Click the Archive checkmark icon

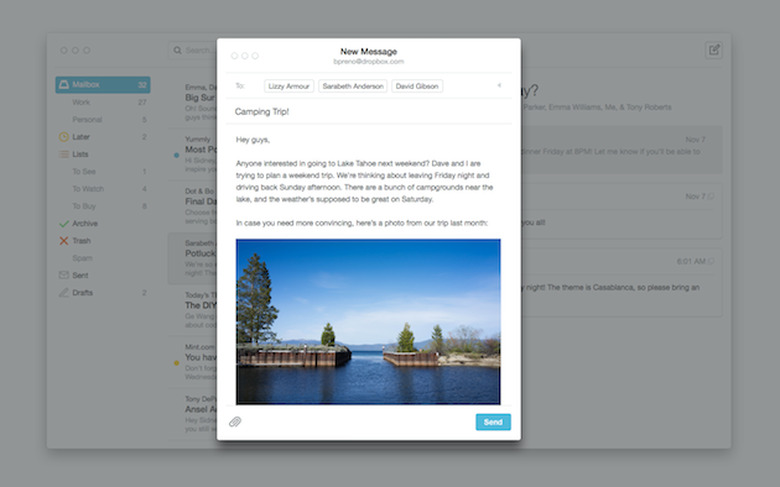coord(64,223)
